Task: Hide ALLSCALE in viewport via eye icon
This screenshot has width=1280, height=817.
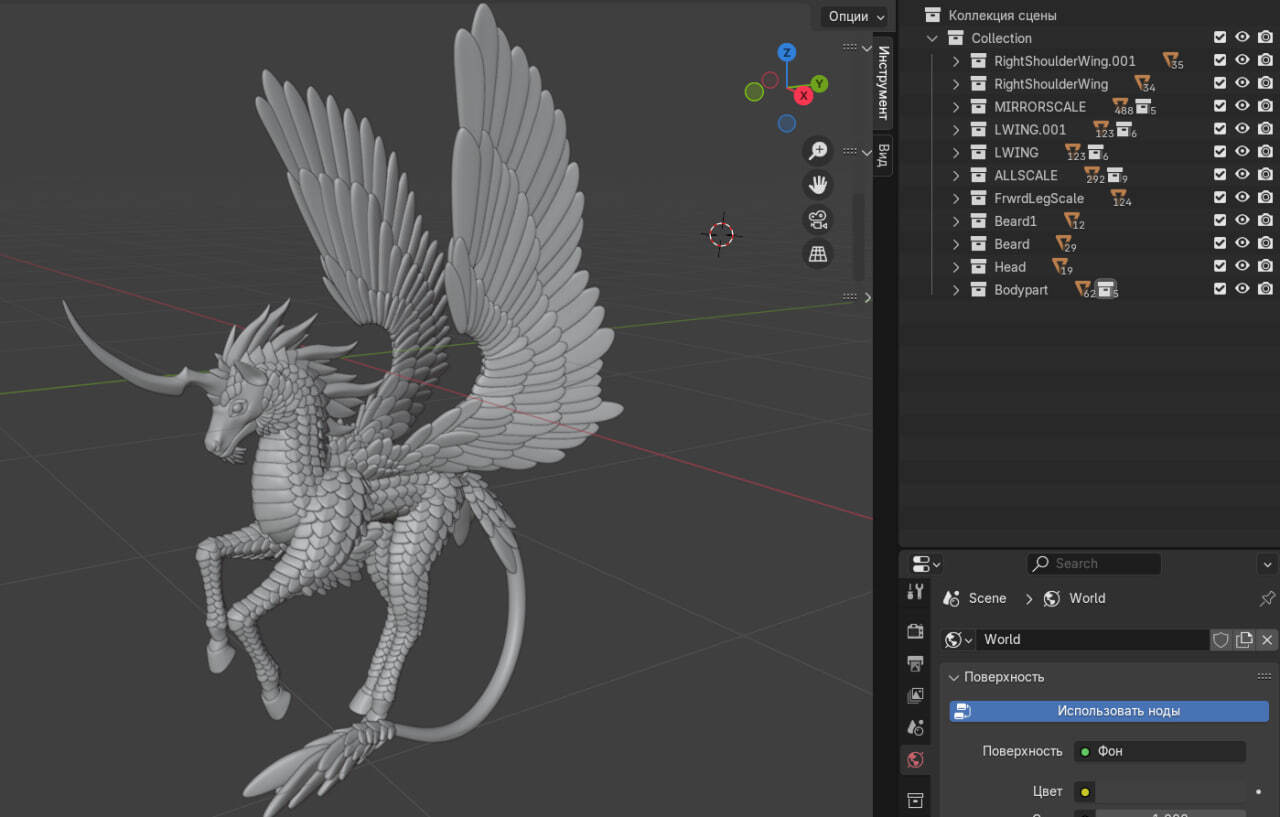Action: coord(1242,175)
